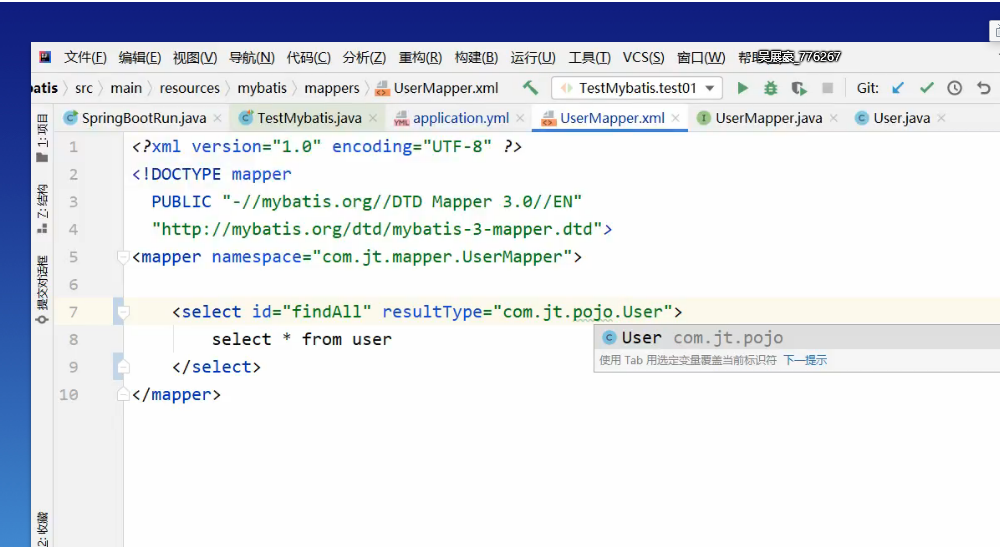This screenshot has height=547, width=1000.
Task: Run TestMybatis.test01 with the green play button
Action: pyautogui.click(x=742, y=88)
